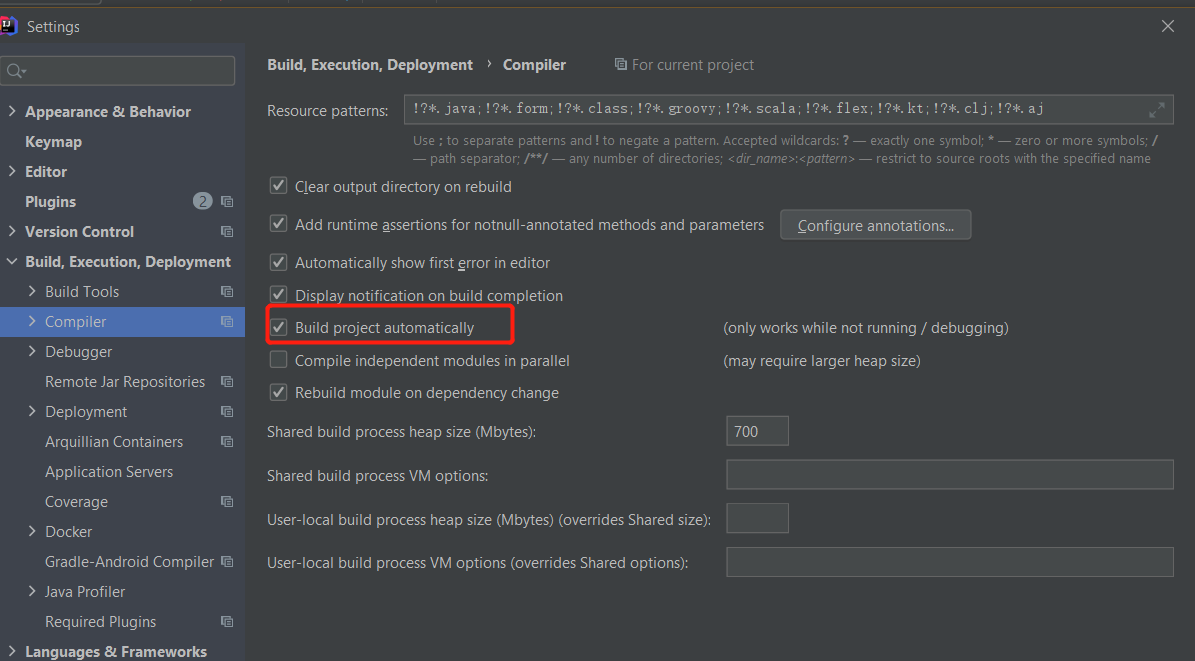
Task: Select Required Plugins in tree
Action: [101, 621]
